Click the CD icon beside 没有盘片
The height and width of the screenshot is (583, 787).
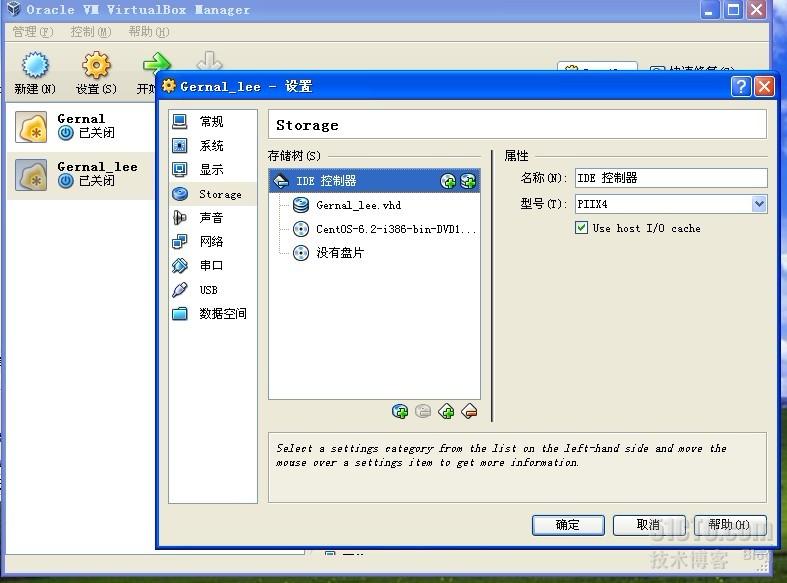click(301, 253)
